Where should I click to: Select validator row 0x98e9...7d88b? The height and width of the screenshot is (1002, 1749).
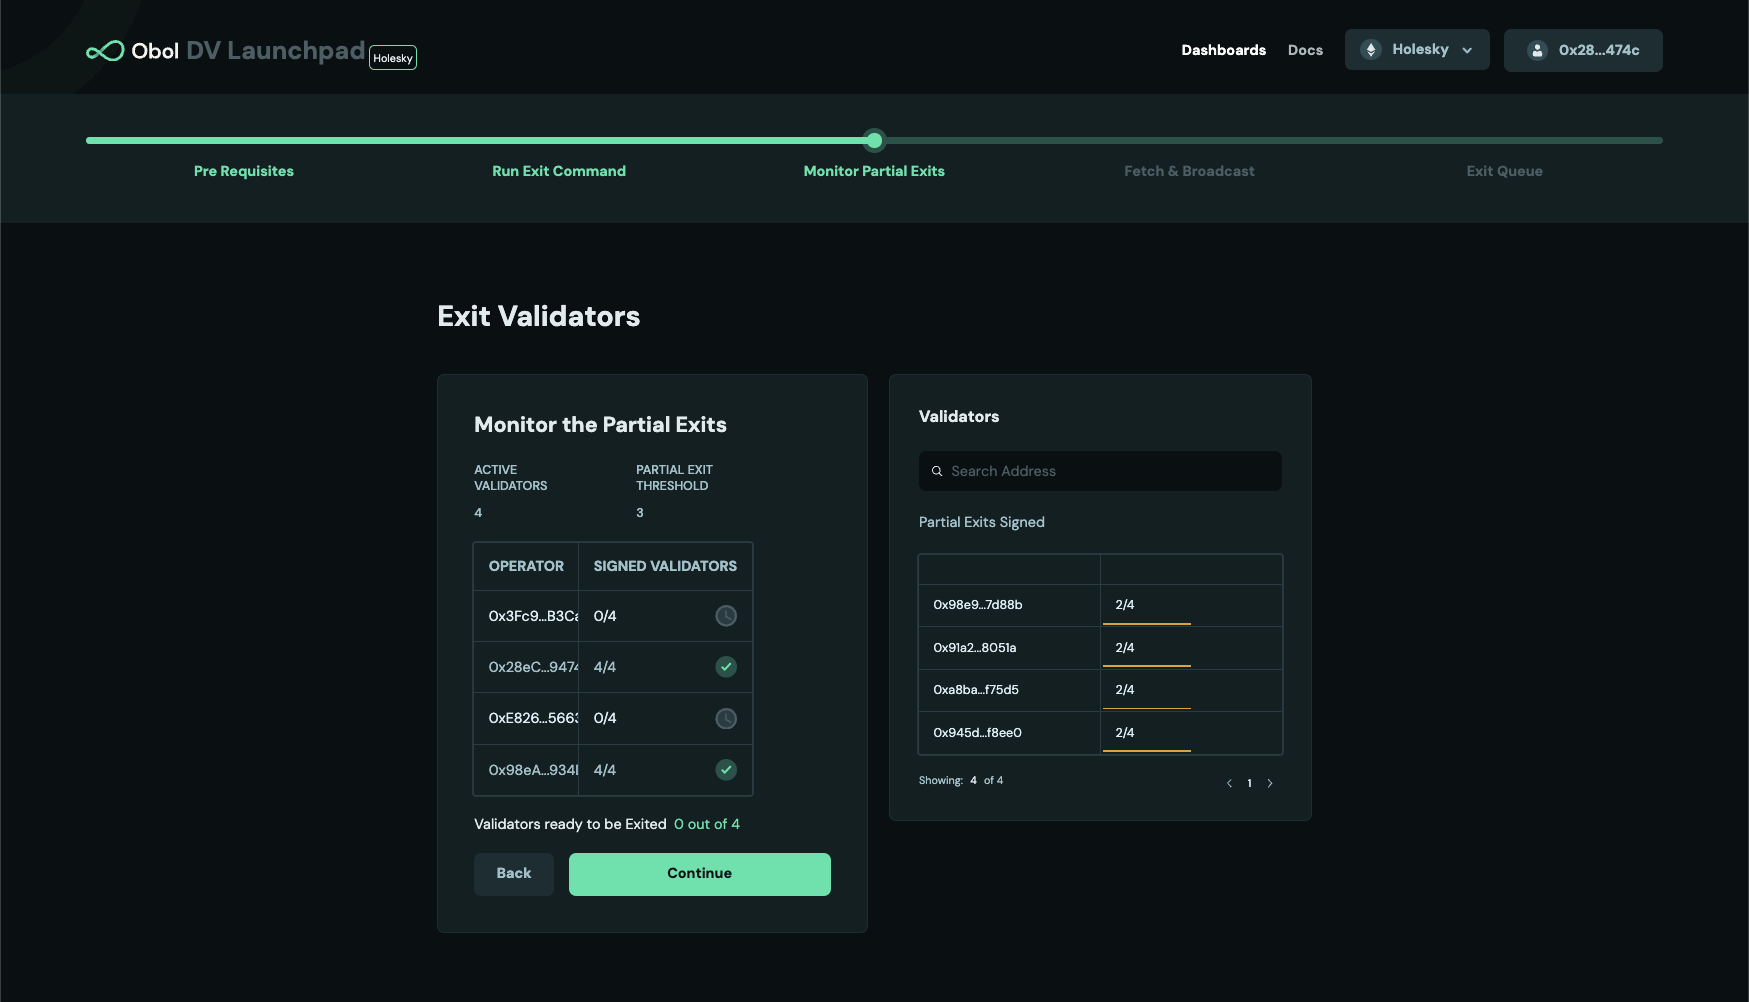[1008, 605]
